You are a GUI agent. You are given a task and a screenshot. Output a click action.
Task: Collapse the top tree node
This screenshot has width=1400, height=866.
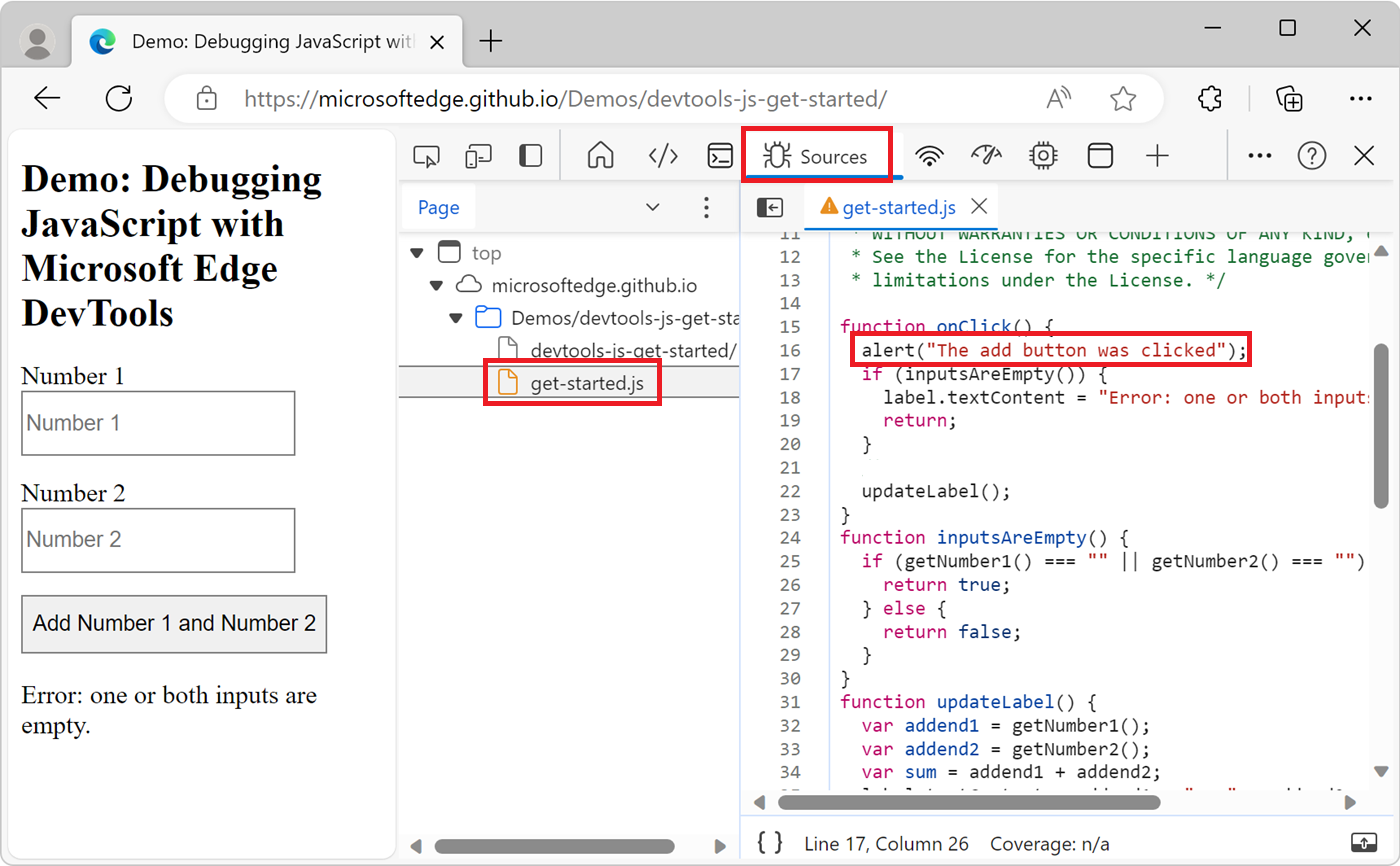(x=417, y=252)
